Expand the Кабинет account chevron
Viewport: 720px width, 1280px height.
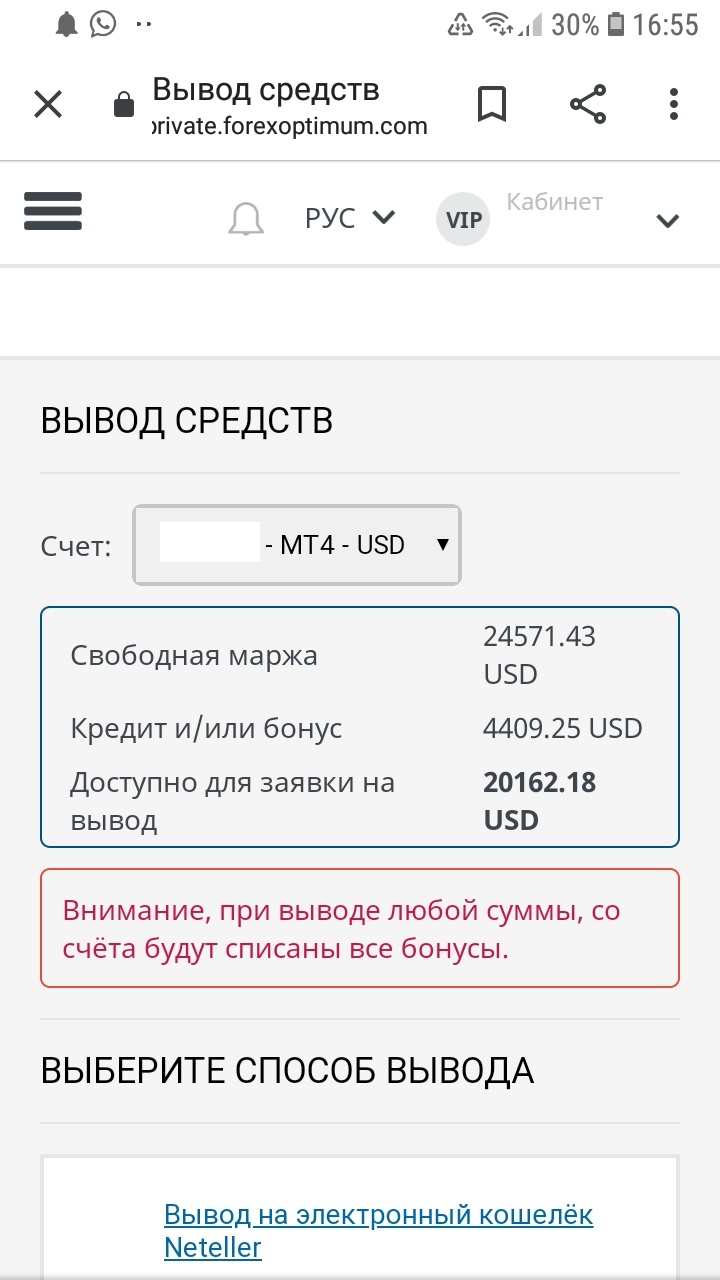click(668, 221)
